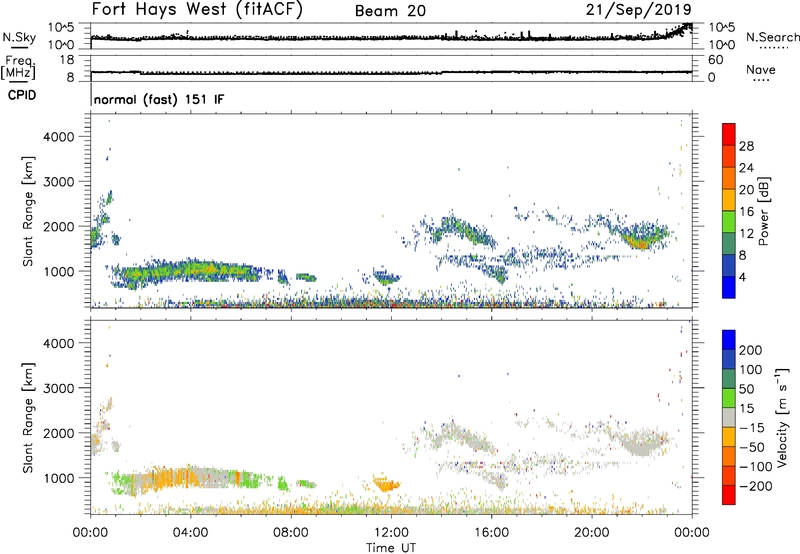This screenshot has width=800, height=554.
Task: Click the red top segment of power color bar
Action: point(729,134)
